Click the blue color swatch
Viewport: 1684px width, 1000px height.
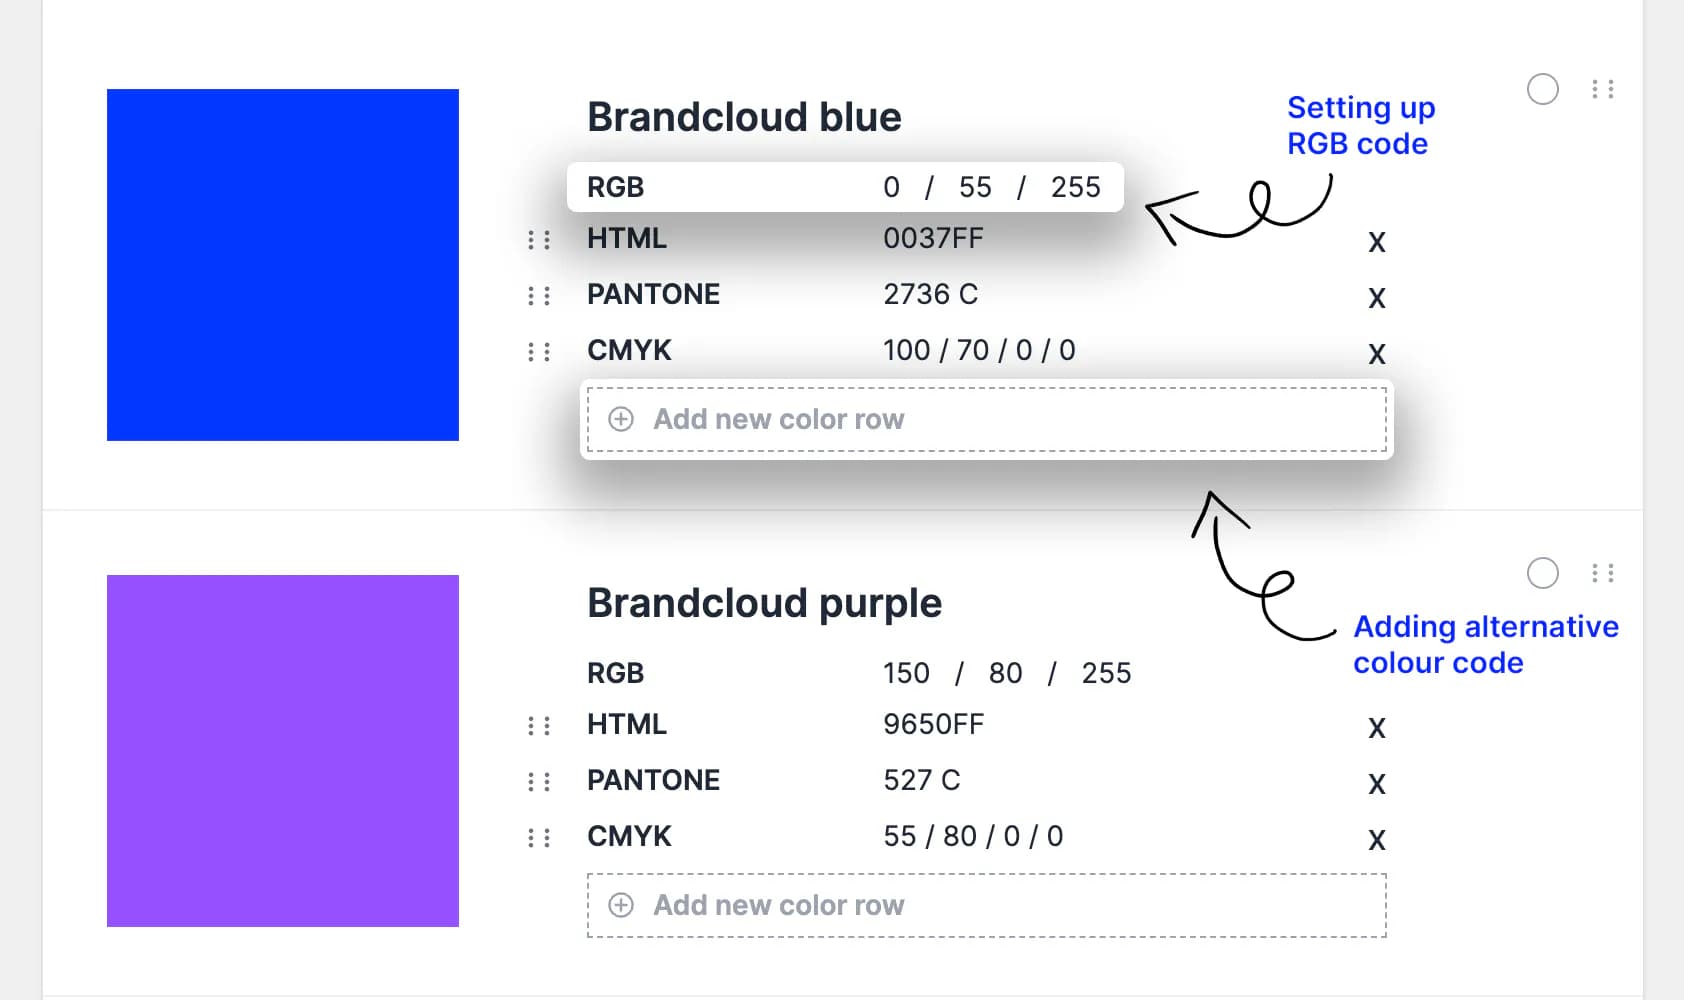pos(283,265)
